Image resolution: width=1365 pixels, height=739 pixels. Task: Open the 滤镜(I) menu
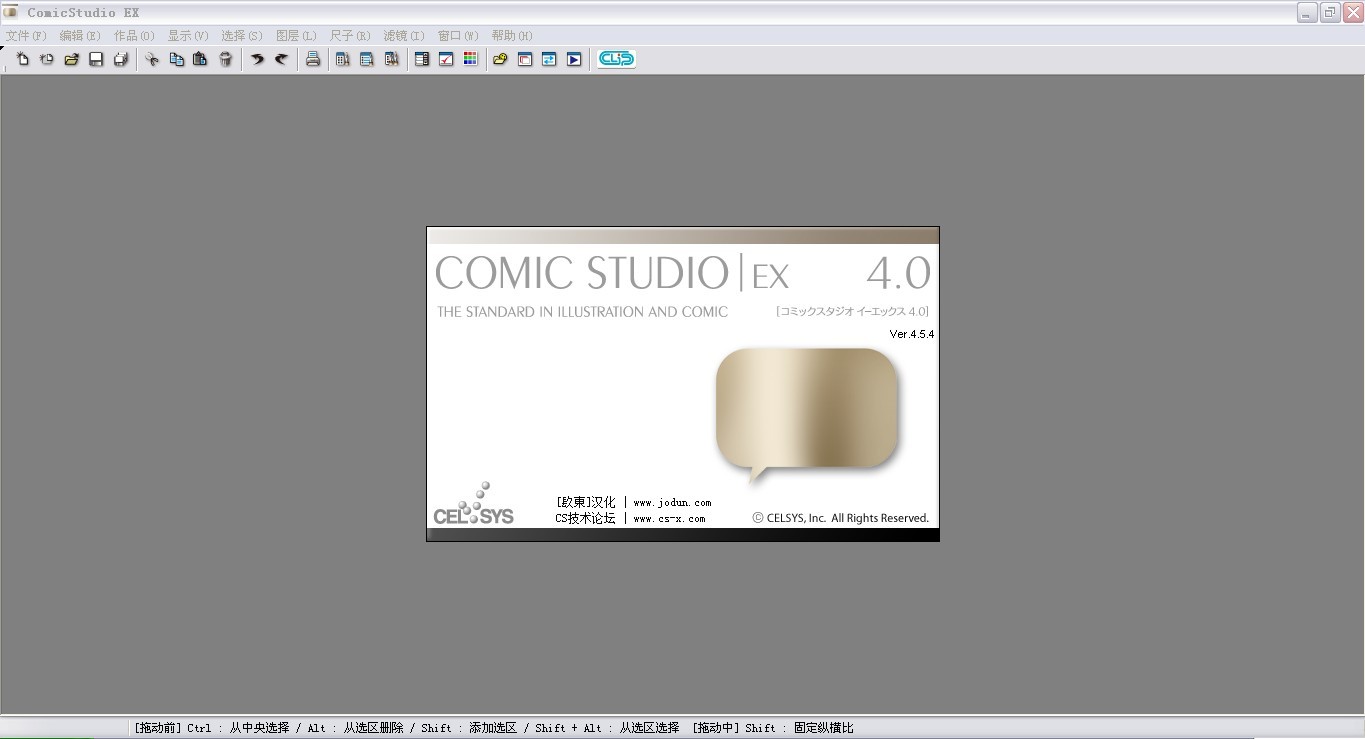tap(404, 35)
